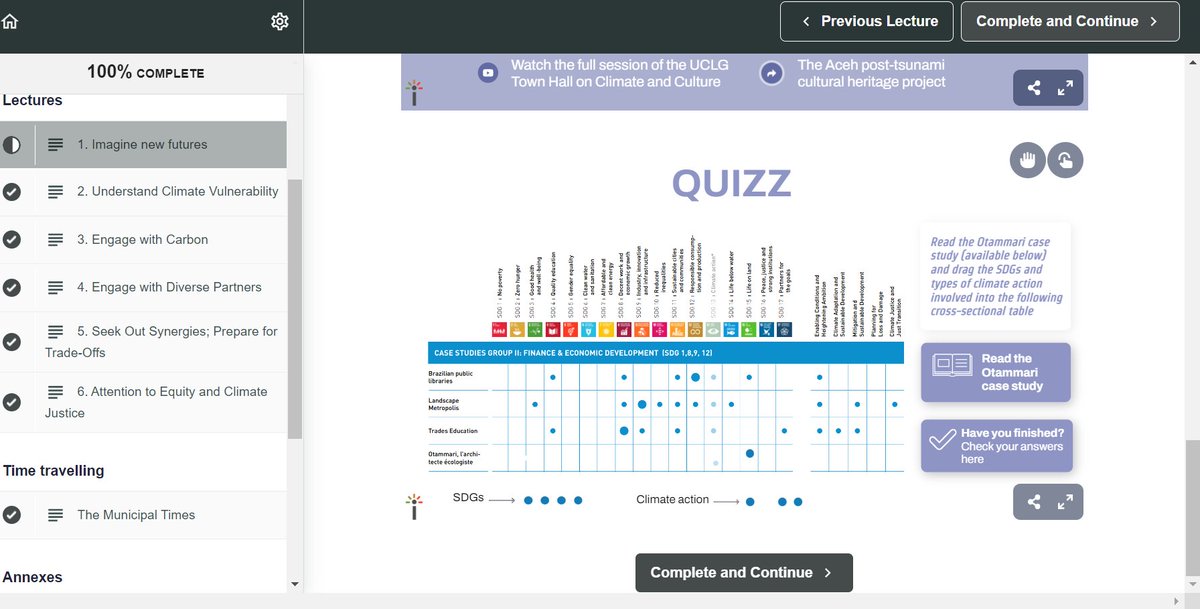The image size is (1200, 609).
Task: Open lecture 5. Seek Out Synergies; Prepare for Trade-Offs
Action: [143, 342]
